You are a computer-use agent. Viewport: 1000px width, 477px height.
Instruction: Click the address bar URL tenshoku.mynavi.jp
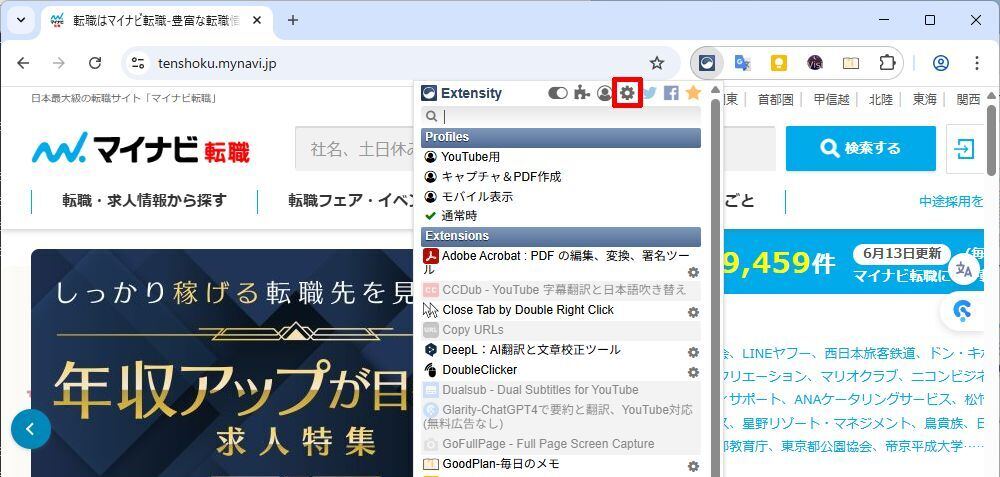[217, 63]
